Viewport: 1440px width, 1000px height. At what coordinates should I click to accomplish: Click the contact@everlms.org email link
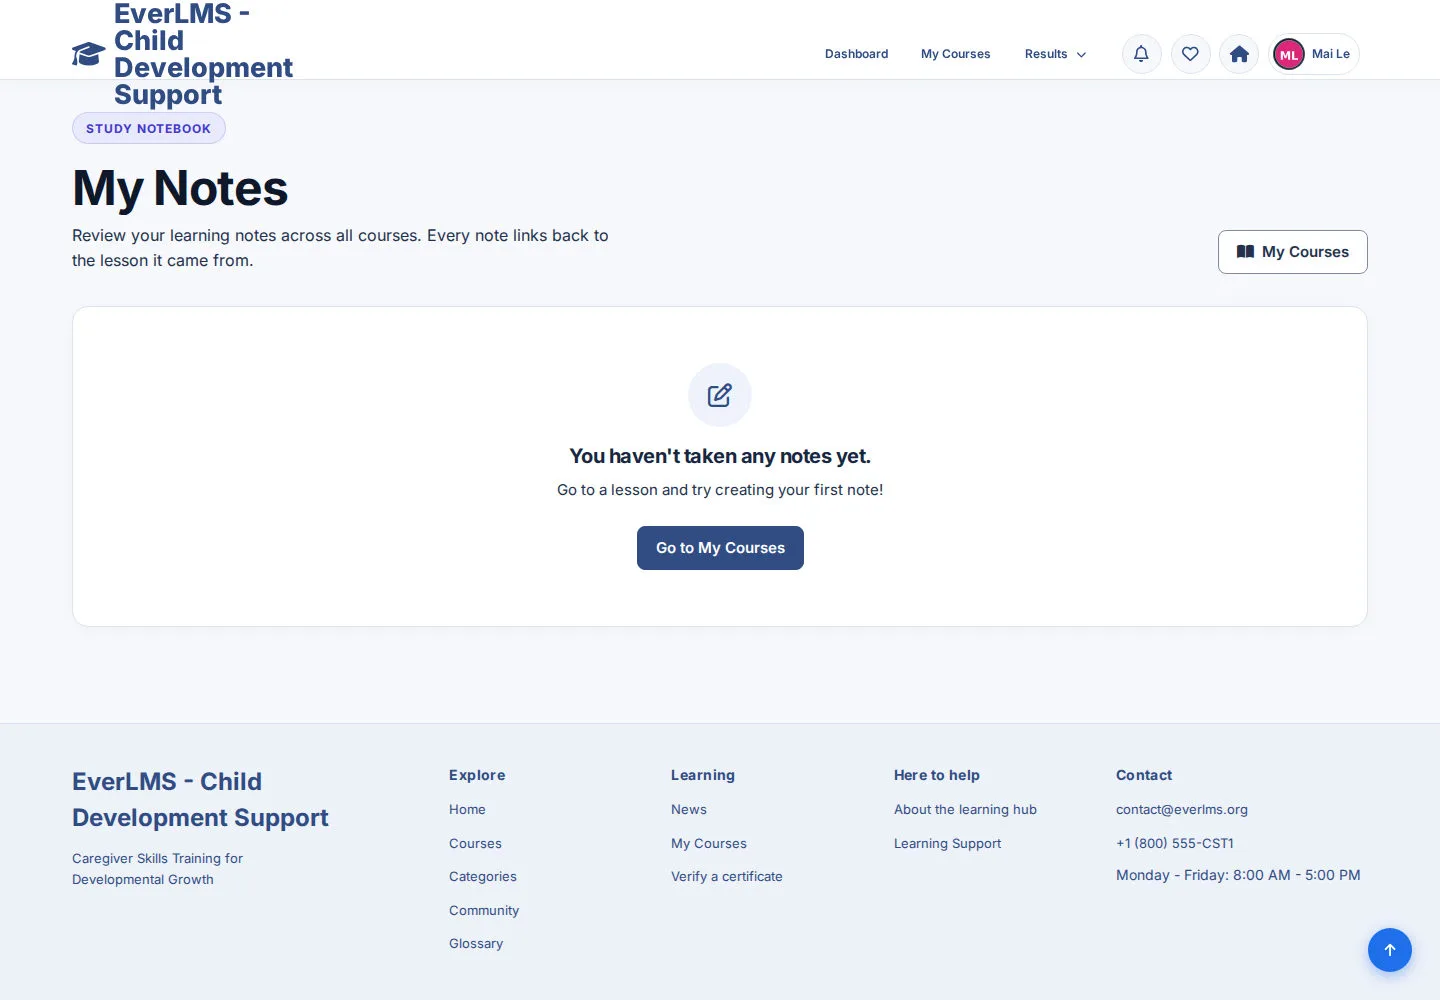(x=1182, y=810)
